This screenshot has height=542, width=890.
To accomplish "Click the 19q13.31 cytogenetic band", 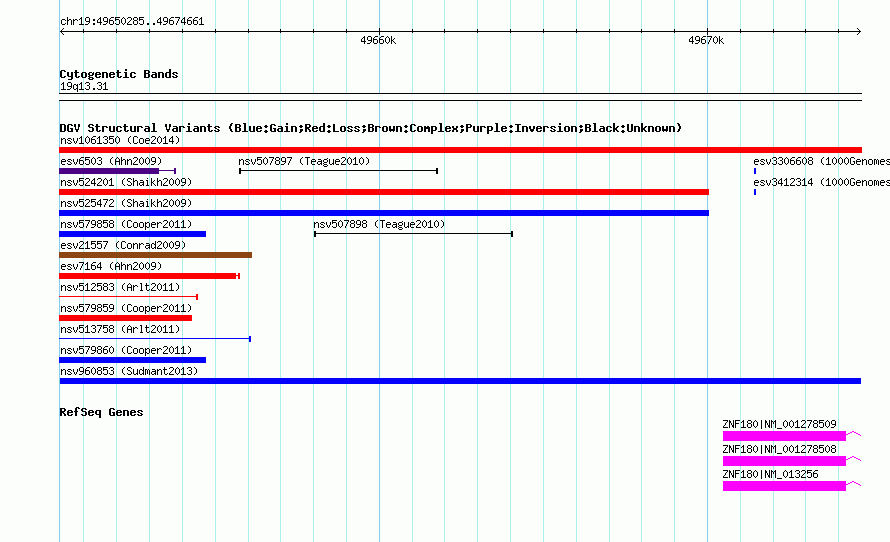I will click(460, 97).
